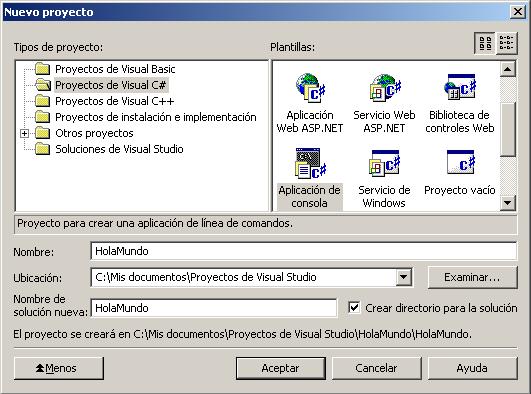Click 'Servicio de Windows' label text
This screenshot has height=394, width=531.
pos(384,196)
